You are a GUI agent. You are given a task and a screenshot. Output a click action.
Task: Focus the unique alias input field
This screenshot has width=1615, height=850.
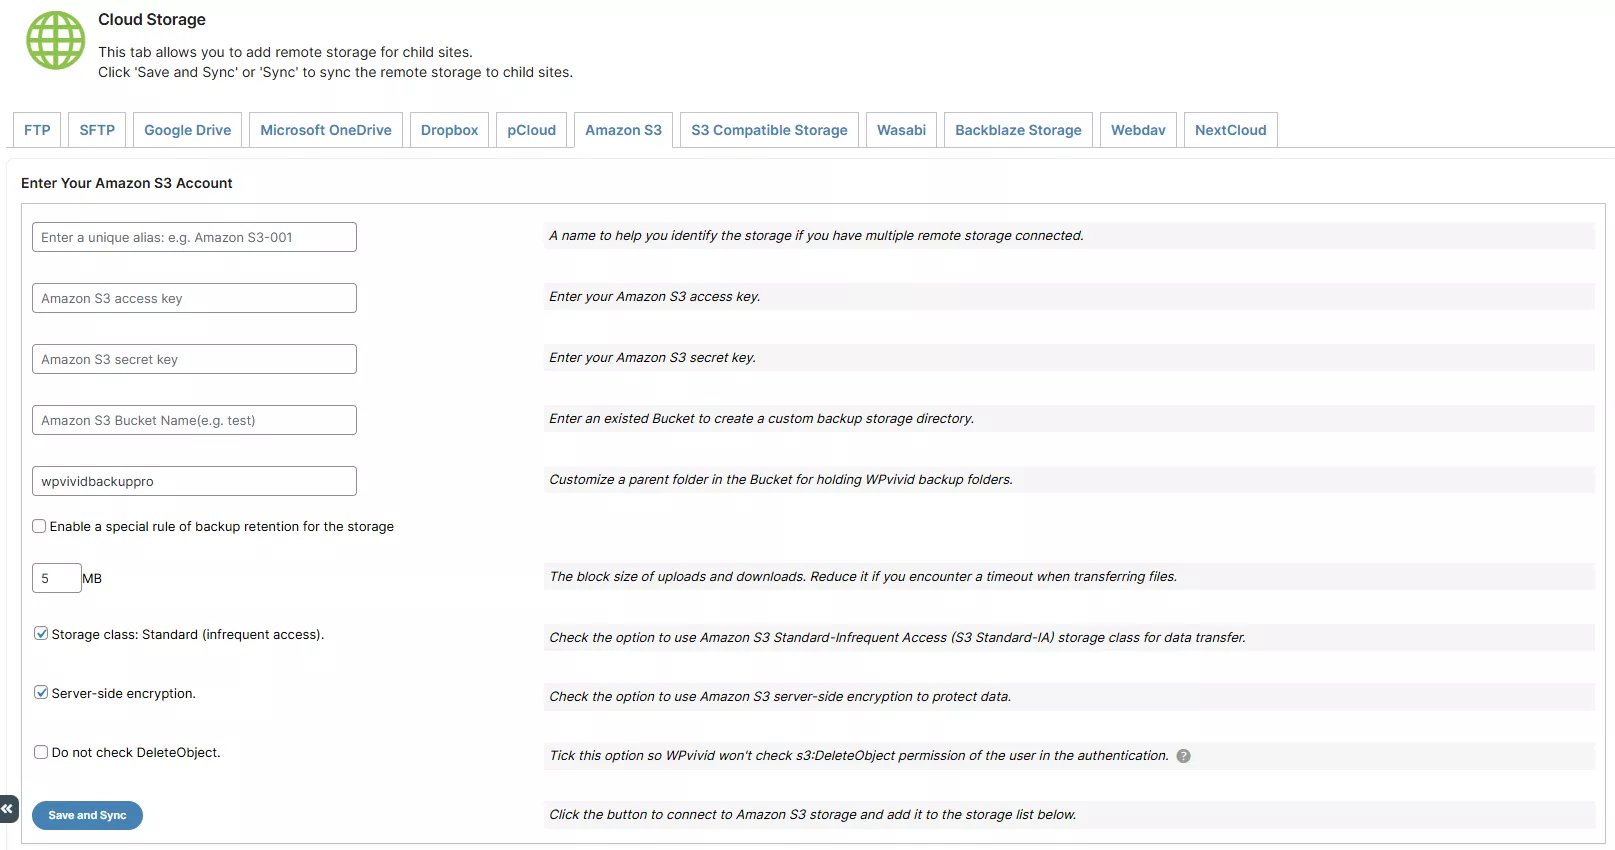click(x=194, y=237)
